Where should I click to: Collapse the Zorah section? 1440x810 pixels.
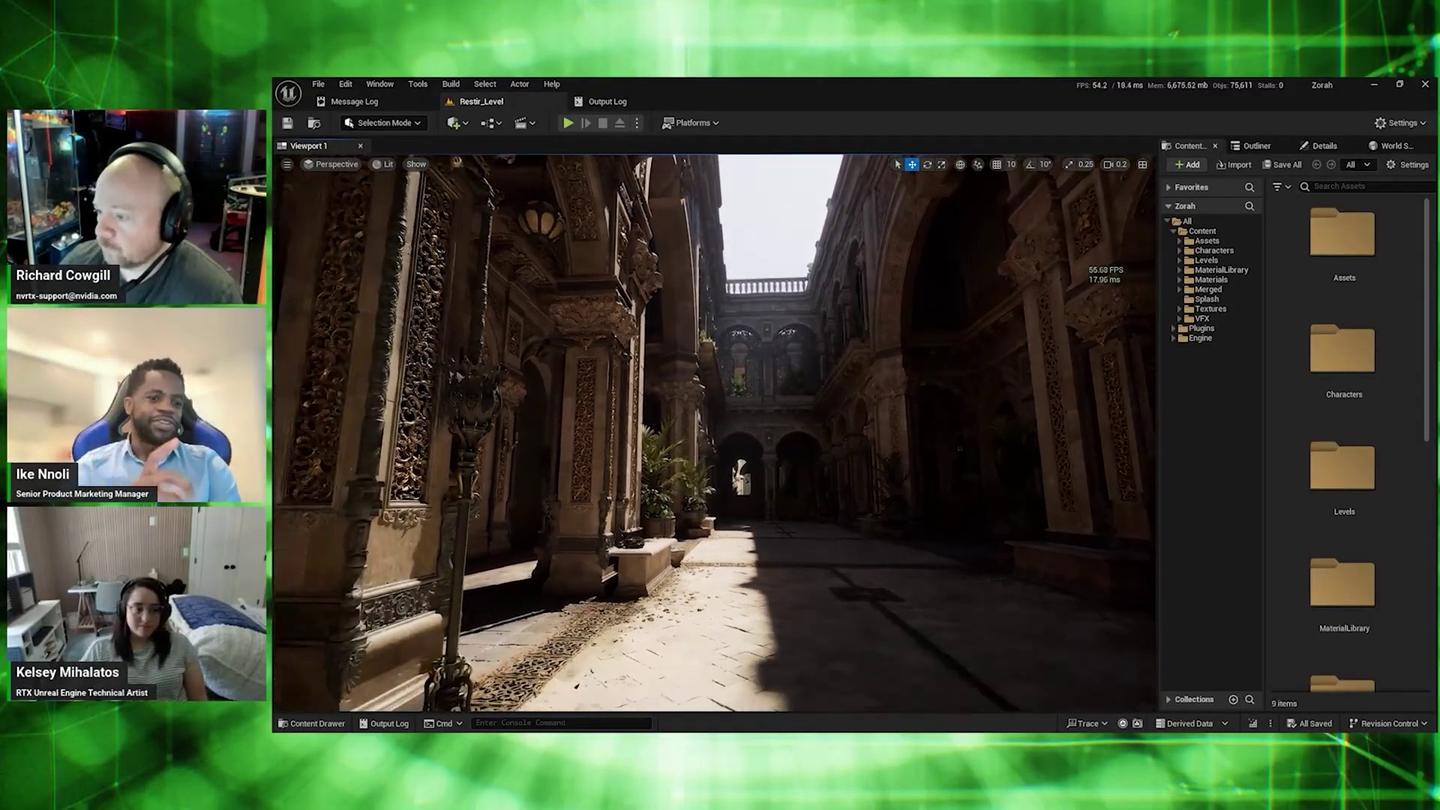coord(1168,206)
